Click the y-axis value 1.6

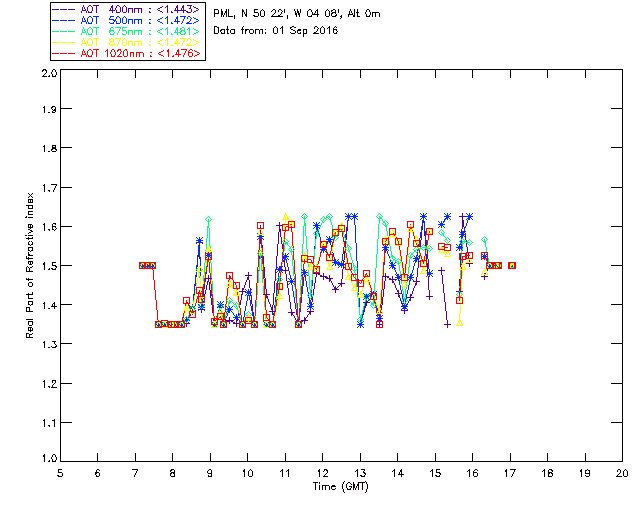49,227
